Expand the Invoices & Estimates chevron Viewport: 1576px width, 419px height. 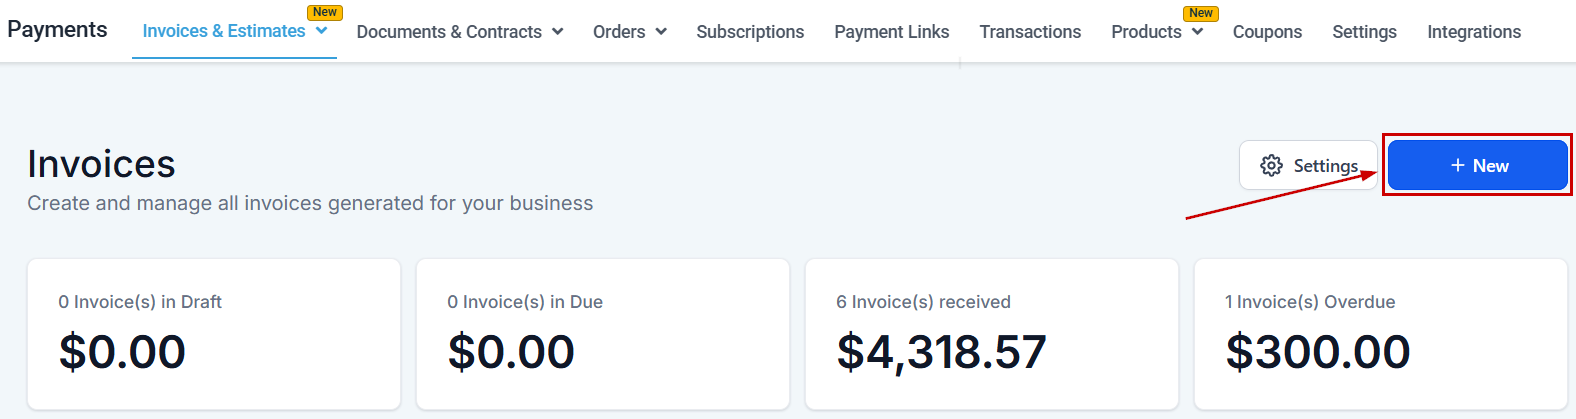click(322, 31)
